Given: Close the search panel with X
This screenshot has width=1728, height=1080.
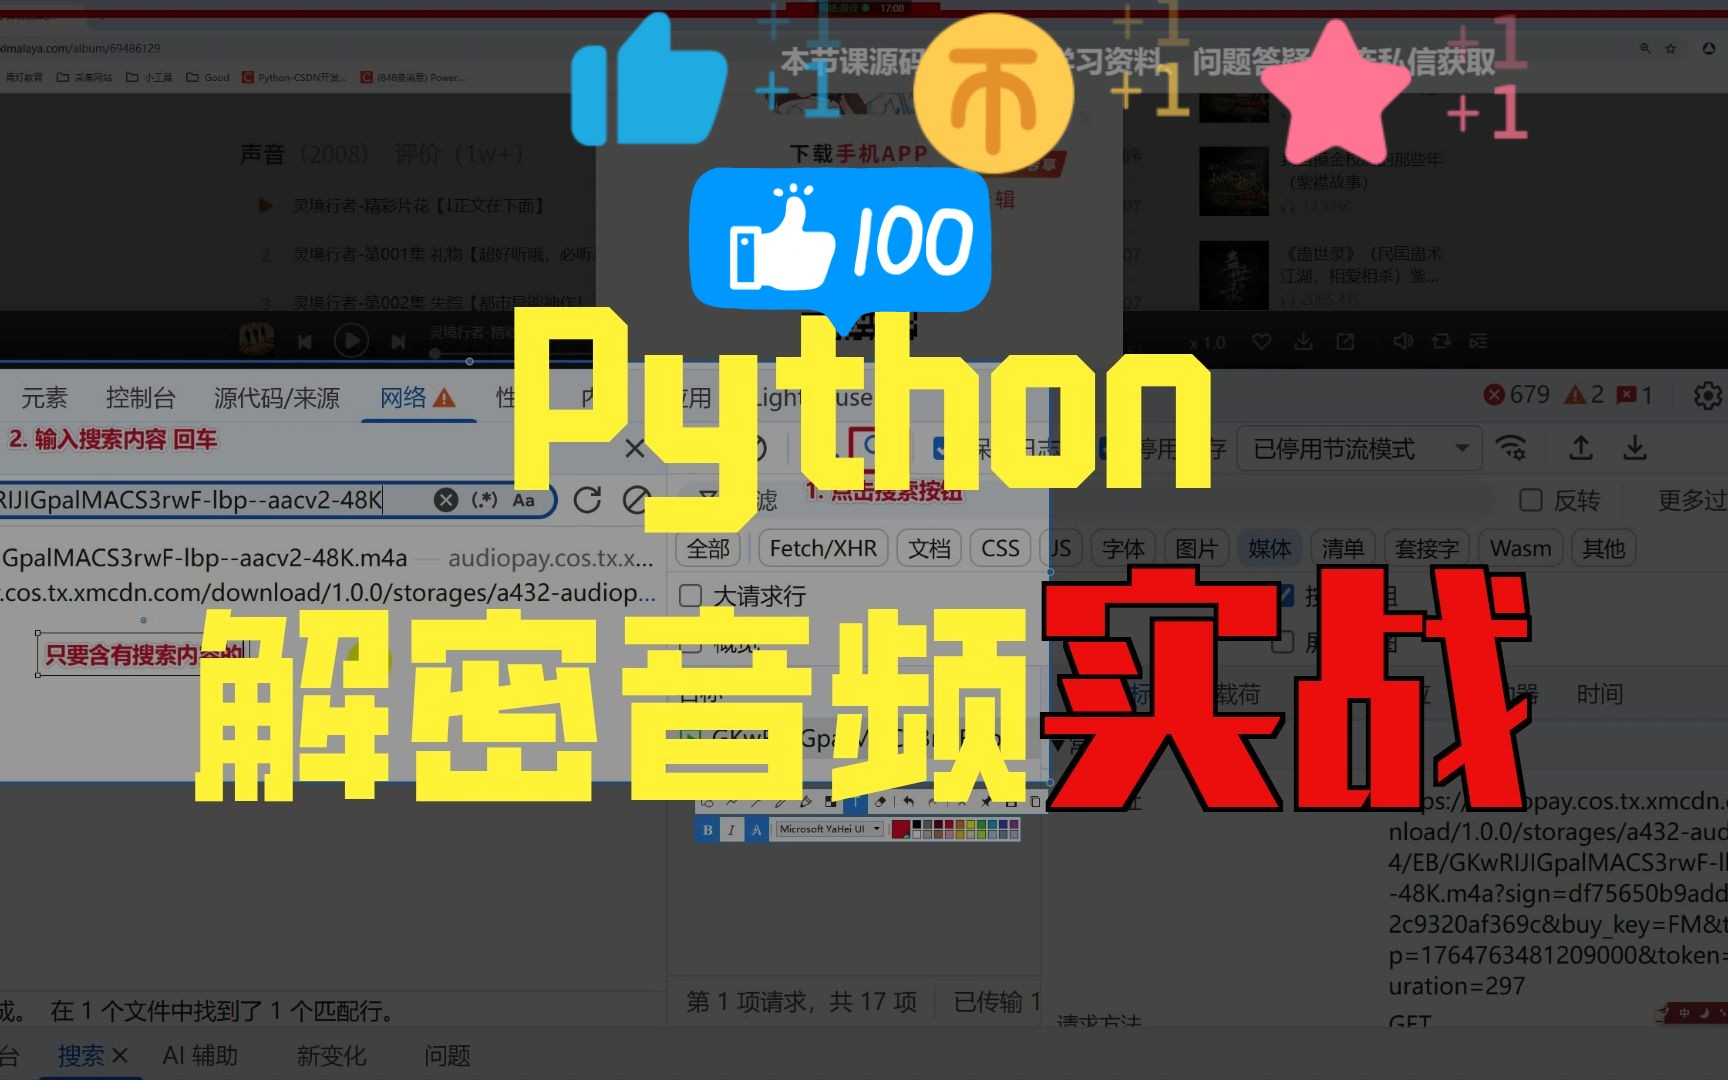Looking at the screenshot, I should point(635,448).
